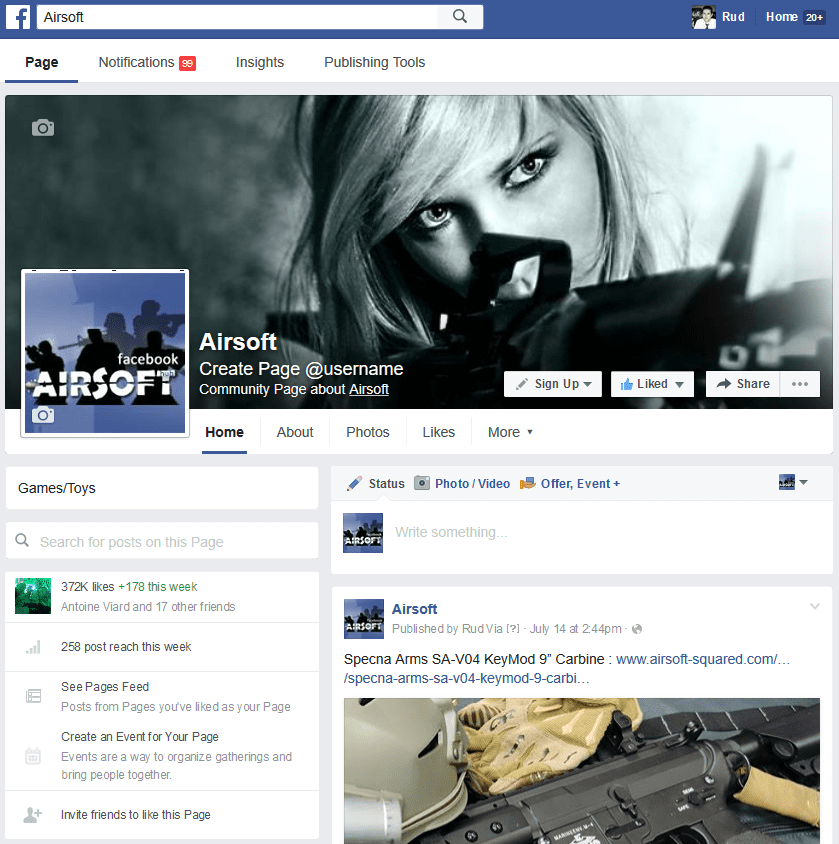Image resolution: width=839 pixels, height=844 pixels.
Task: Select the Status pencil icon
Action: [x=355, y=483]
